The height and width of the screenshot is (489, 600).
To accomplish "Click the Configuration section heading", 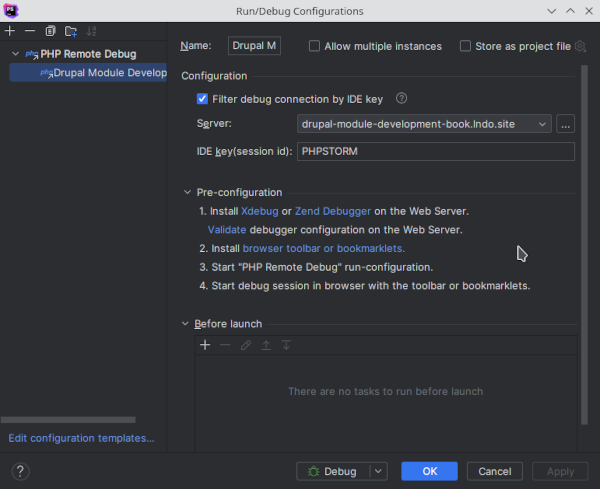I will pos(214,76).
